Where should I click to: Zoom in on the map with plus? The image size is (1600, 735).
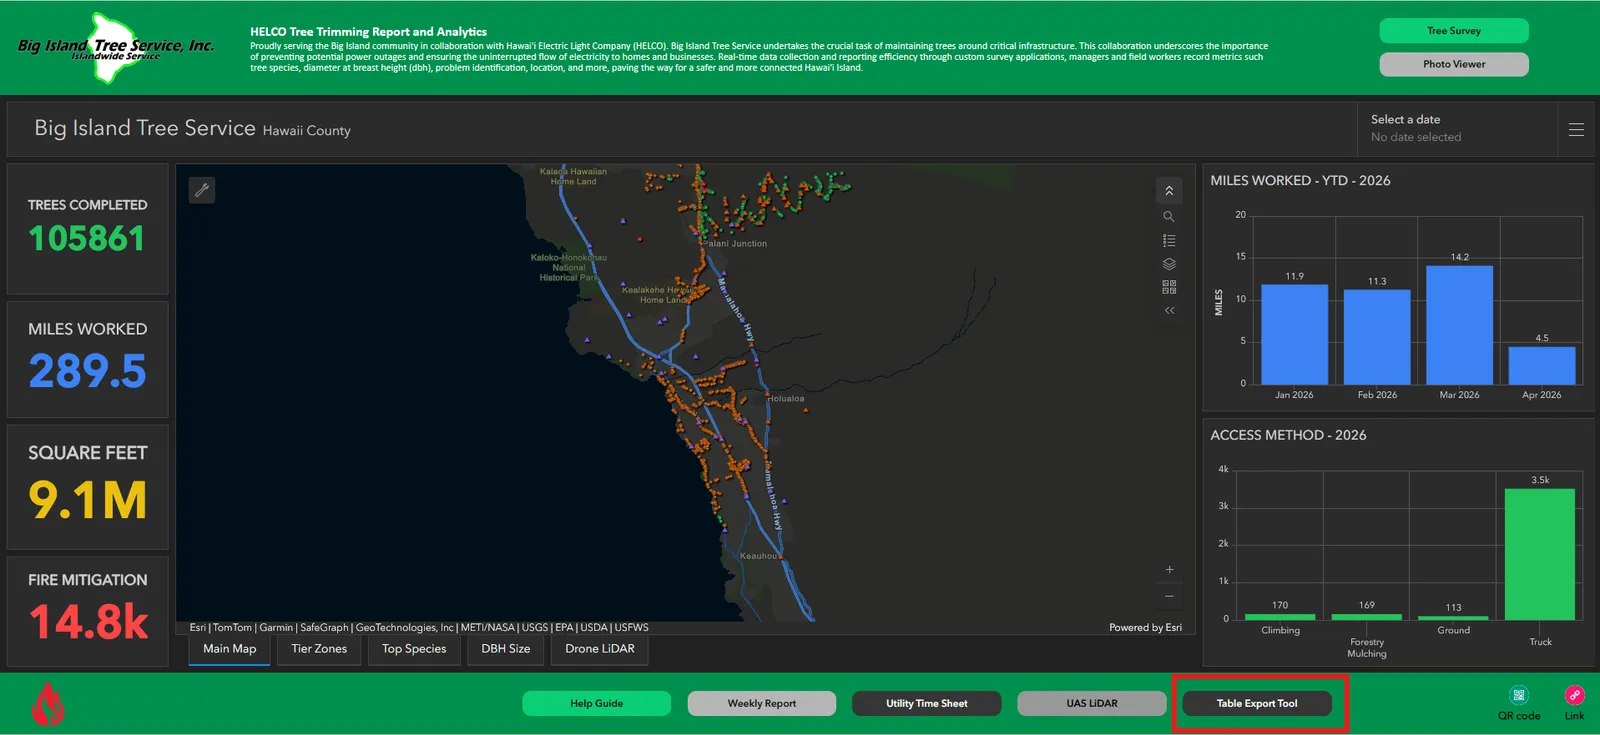(x=1169, y=570)
